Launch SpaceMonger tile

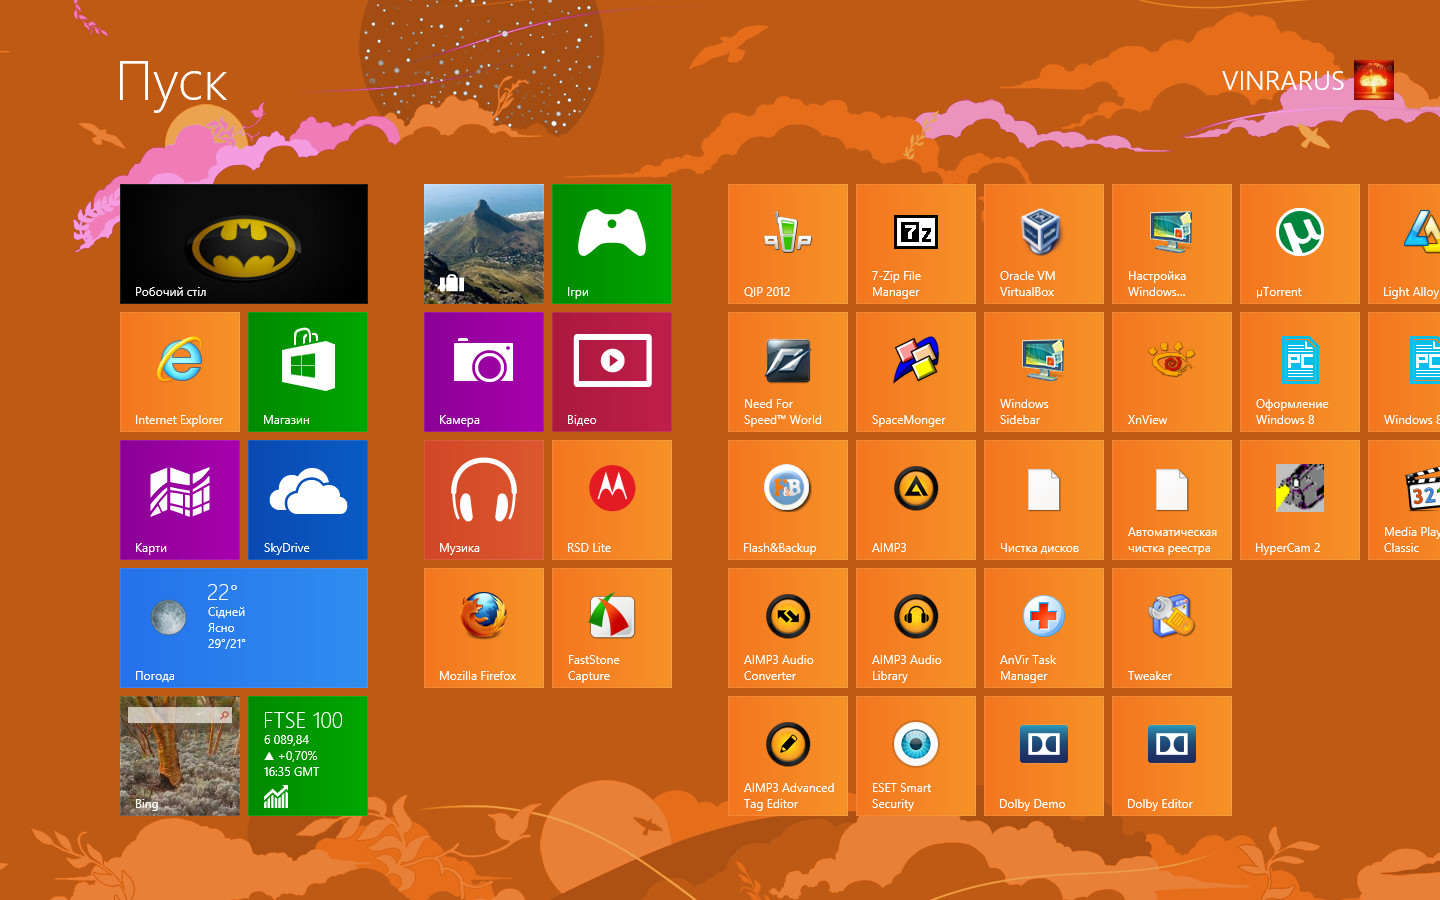click(916, 372)
